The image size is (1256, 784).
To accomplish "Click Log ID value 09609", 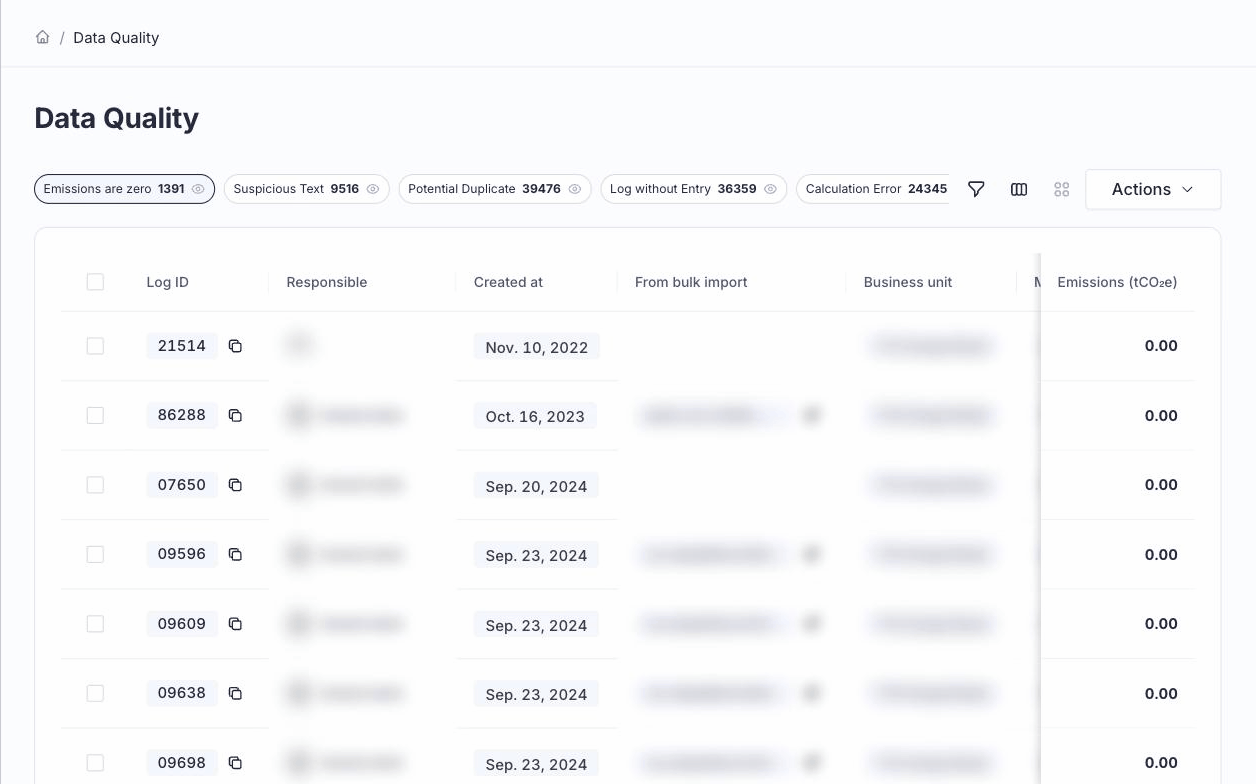I will click(x=182, y=624).
